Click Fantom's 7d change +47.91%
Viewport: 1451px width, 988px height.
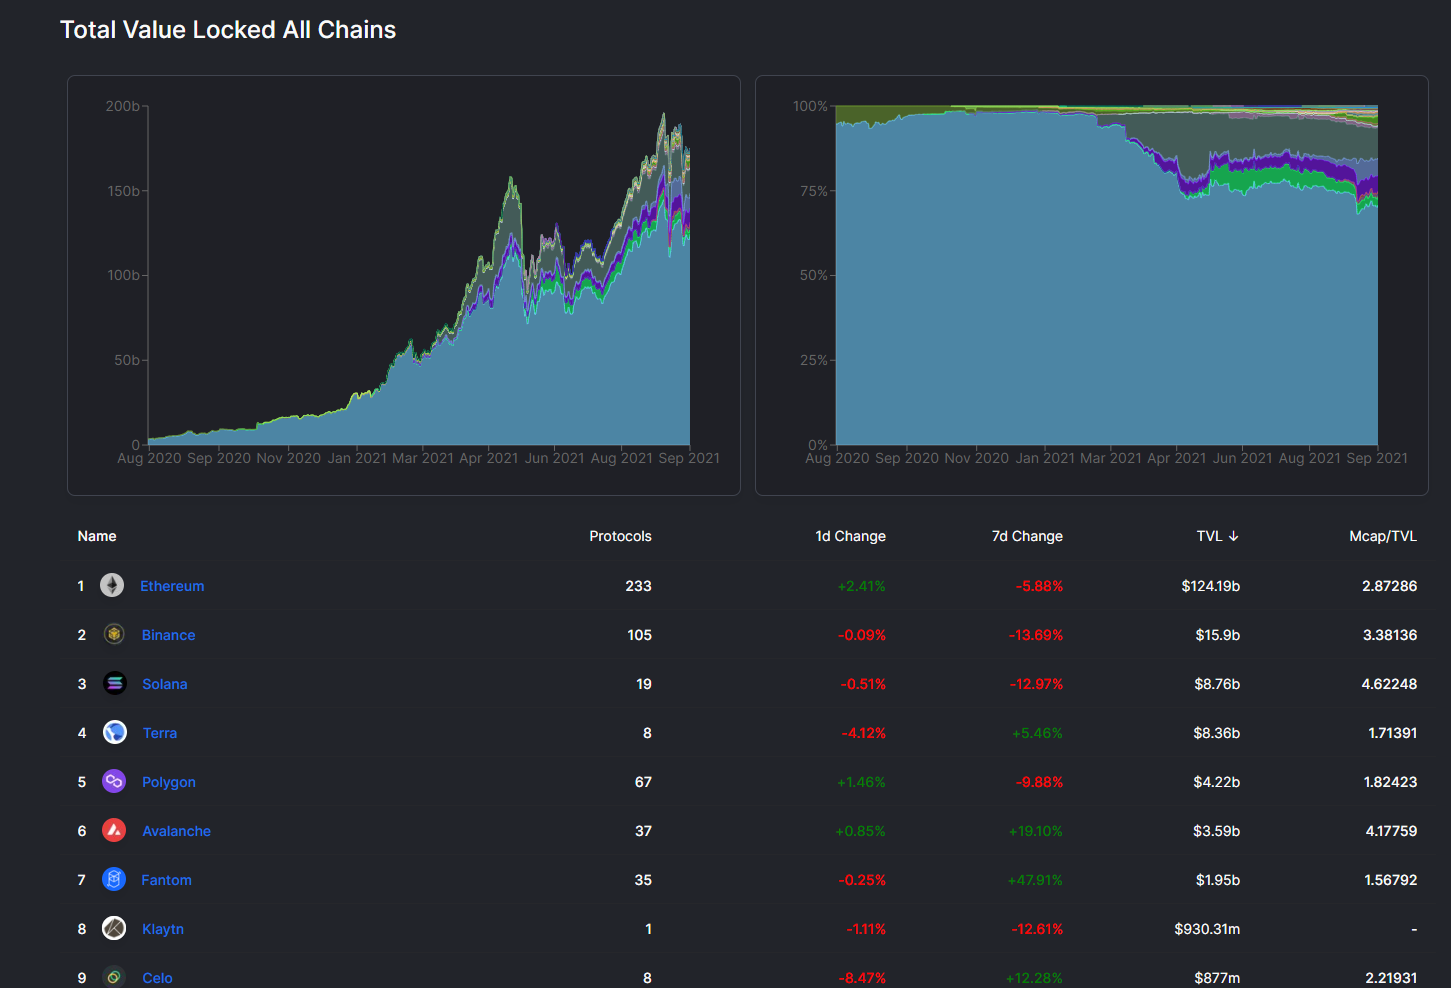[x=1035, y=880]
